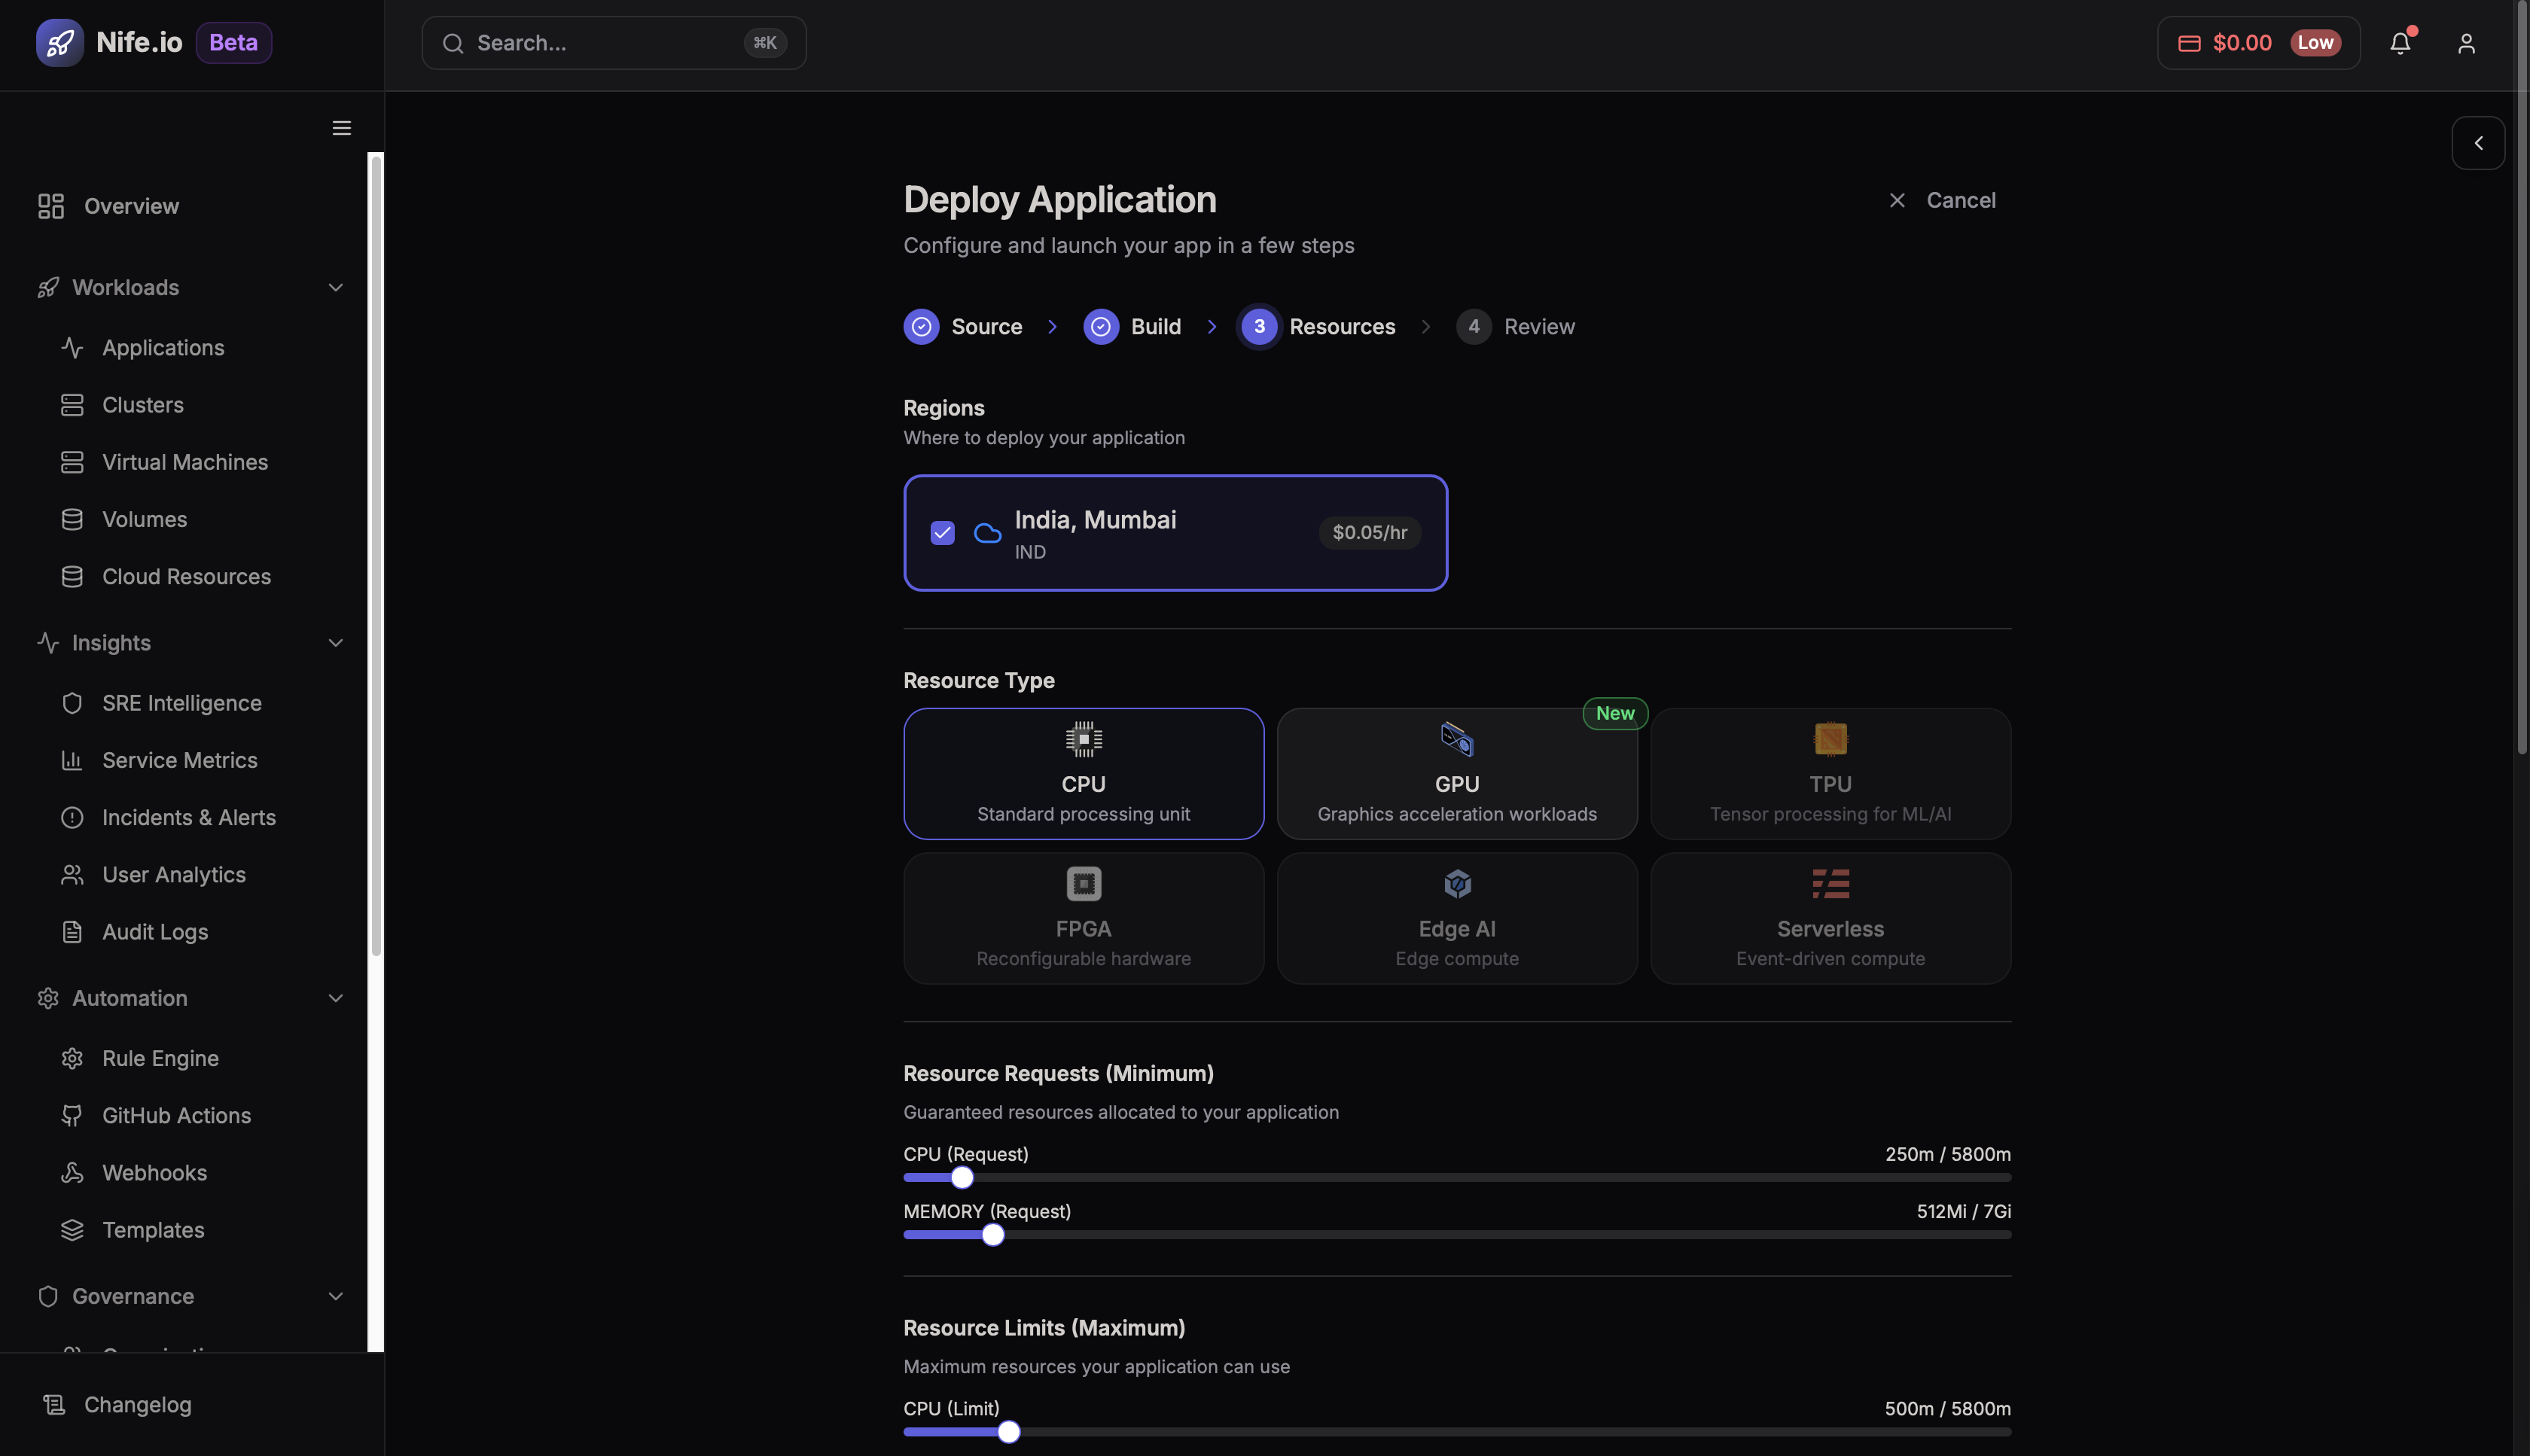Click the MEMORY (Request) slider handle
The height and width of the screenshot is (1456, 2530).
[x=992, y=1235]
